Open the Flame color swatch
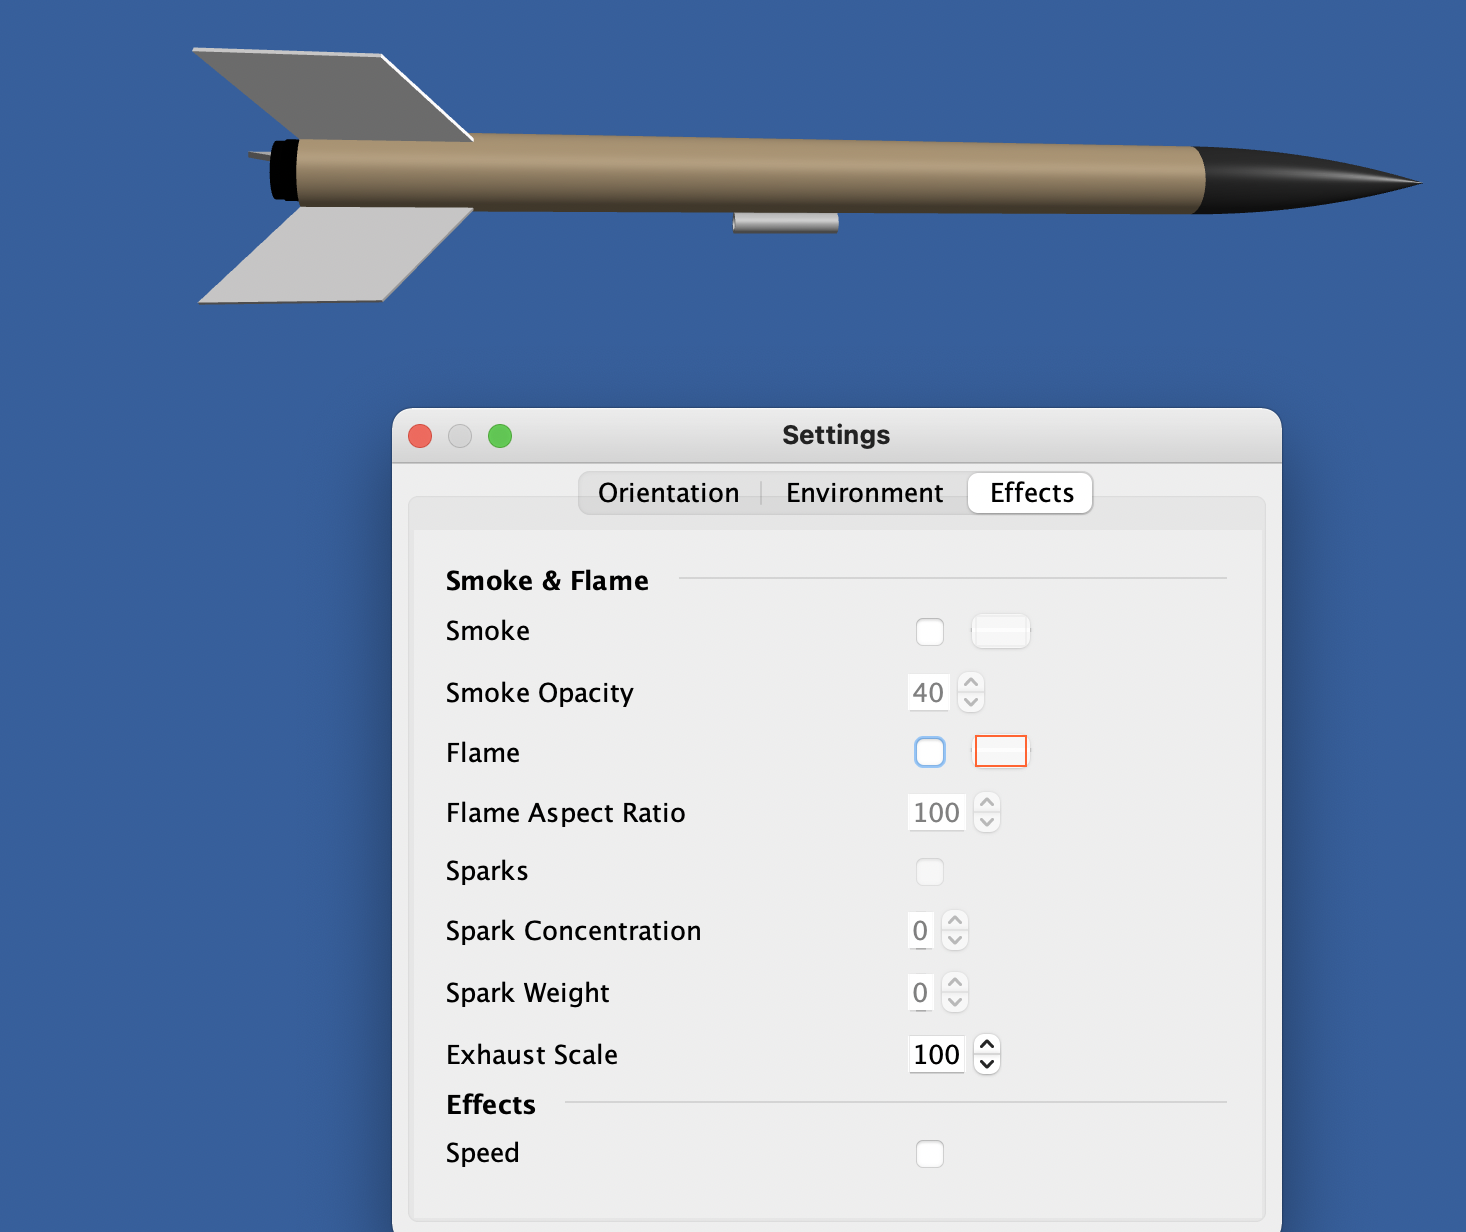The image size is (1466, 1232). pyautogui.click(x=1000, y=751)
